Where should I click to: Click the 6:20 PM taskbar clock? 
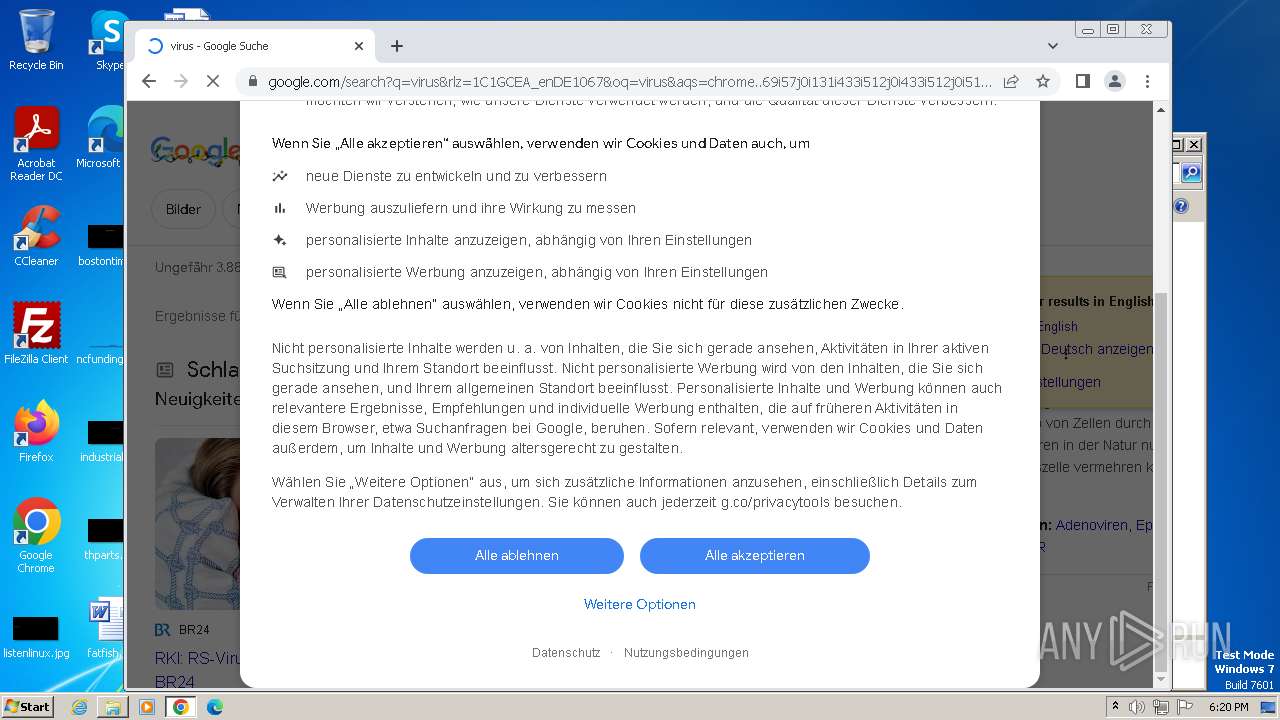pos(1229,707)
